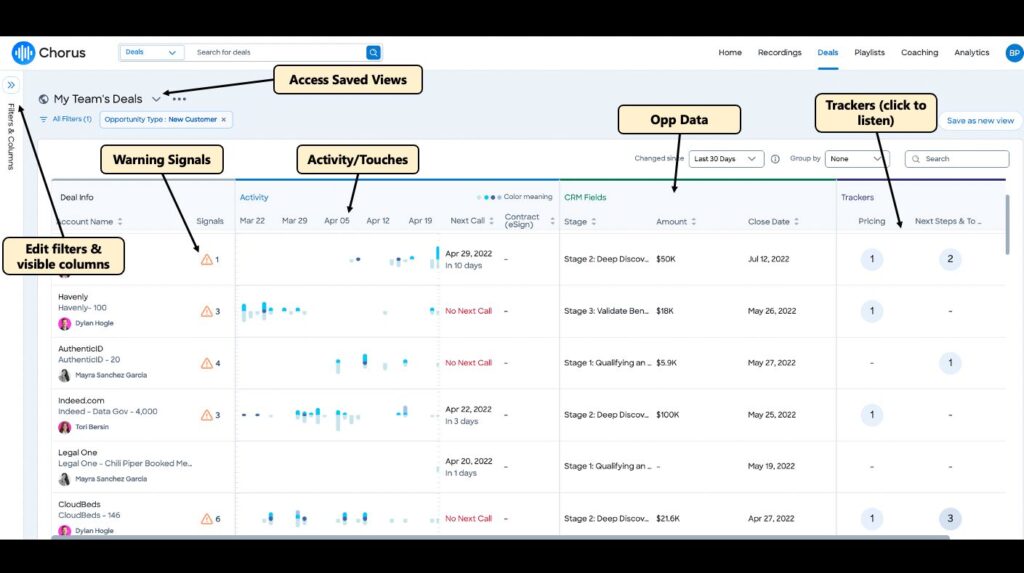This screenshot has width=1024, height=573.
Task: Click No Next Call for Havenly
Action: pyautogui.click(x=468, y=311)
